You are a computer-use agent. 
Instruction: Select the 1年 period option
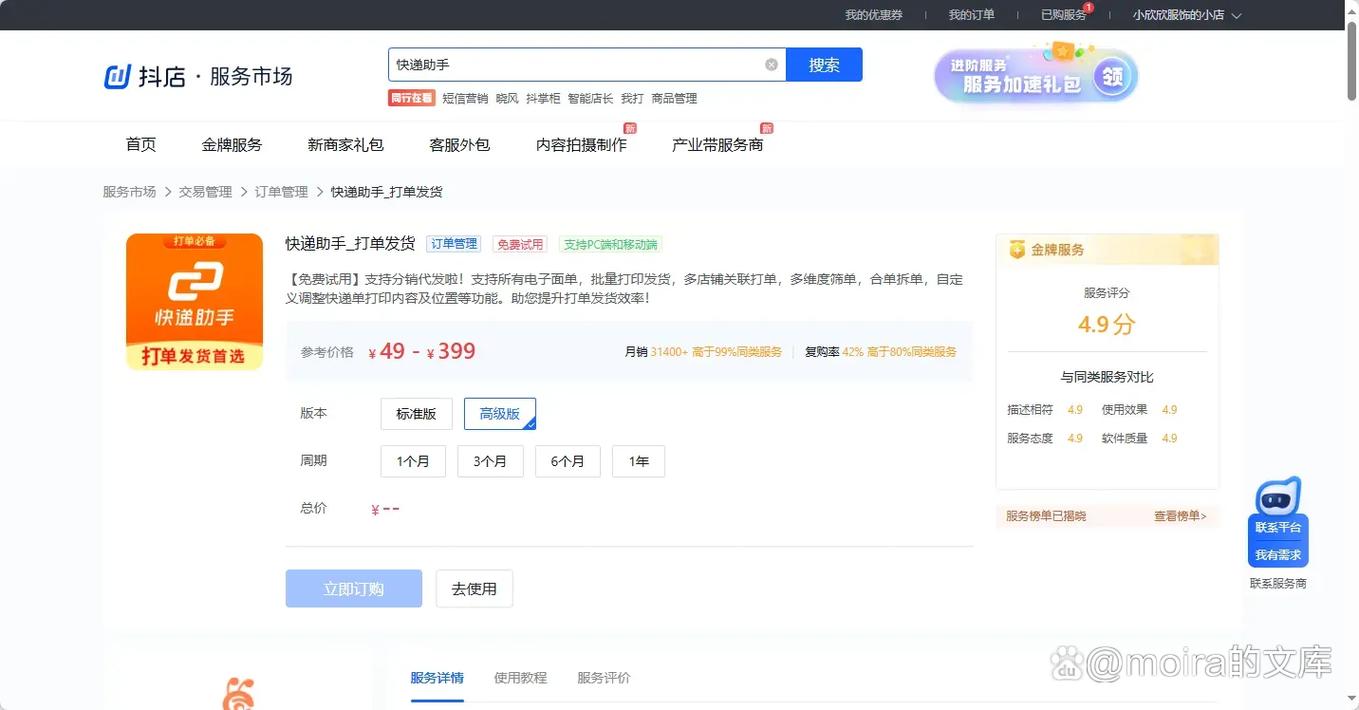[639, 461]
